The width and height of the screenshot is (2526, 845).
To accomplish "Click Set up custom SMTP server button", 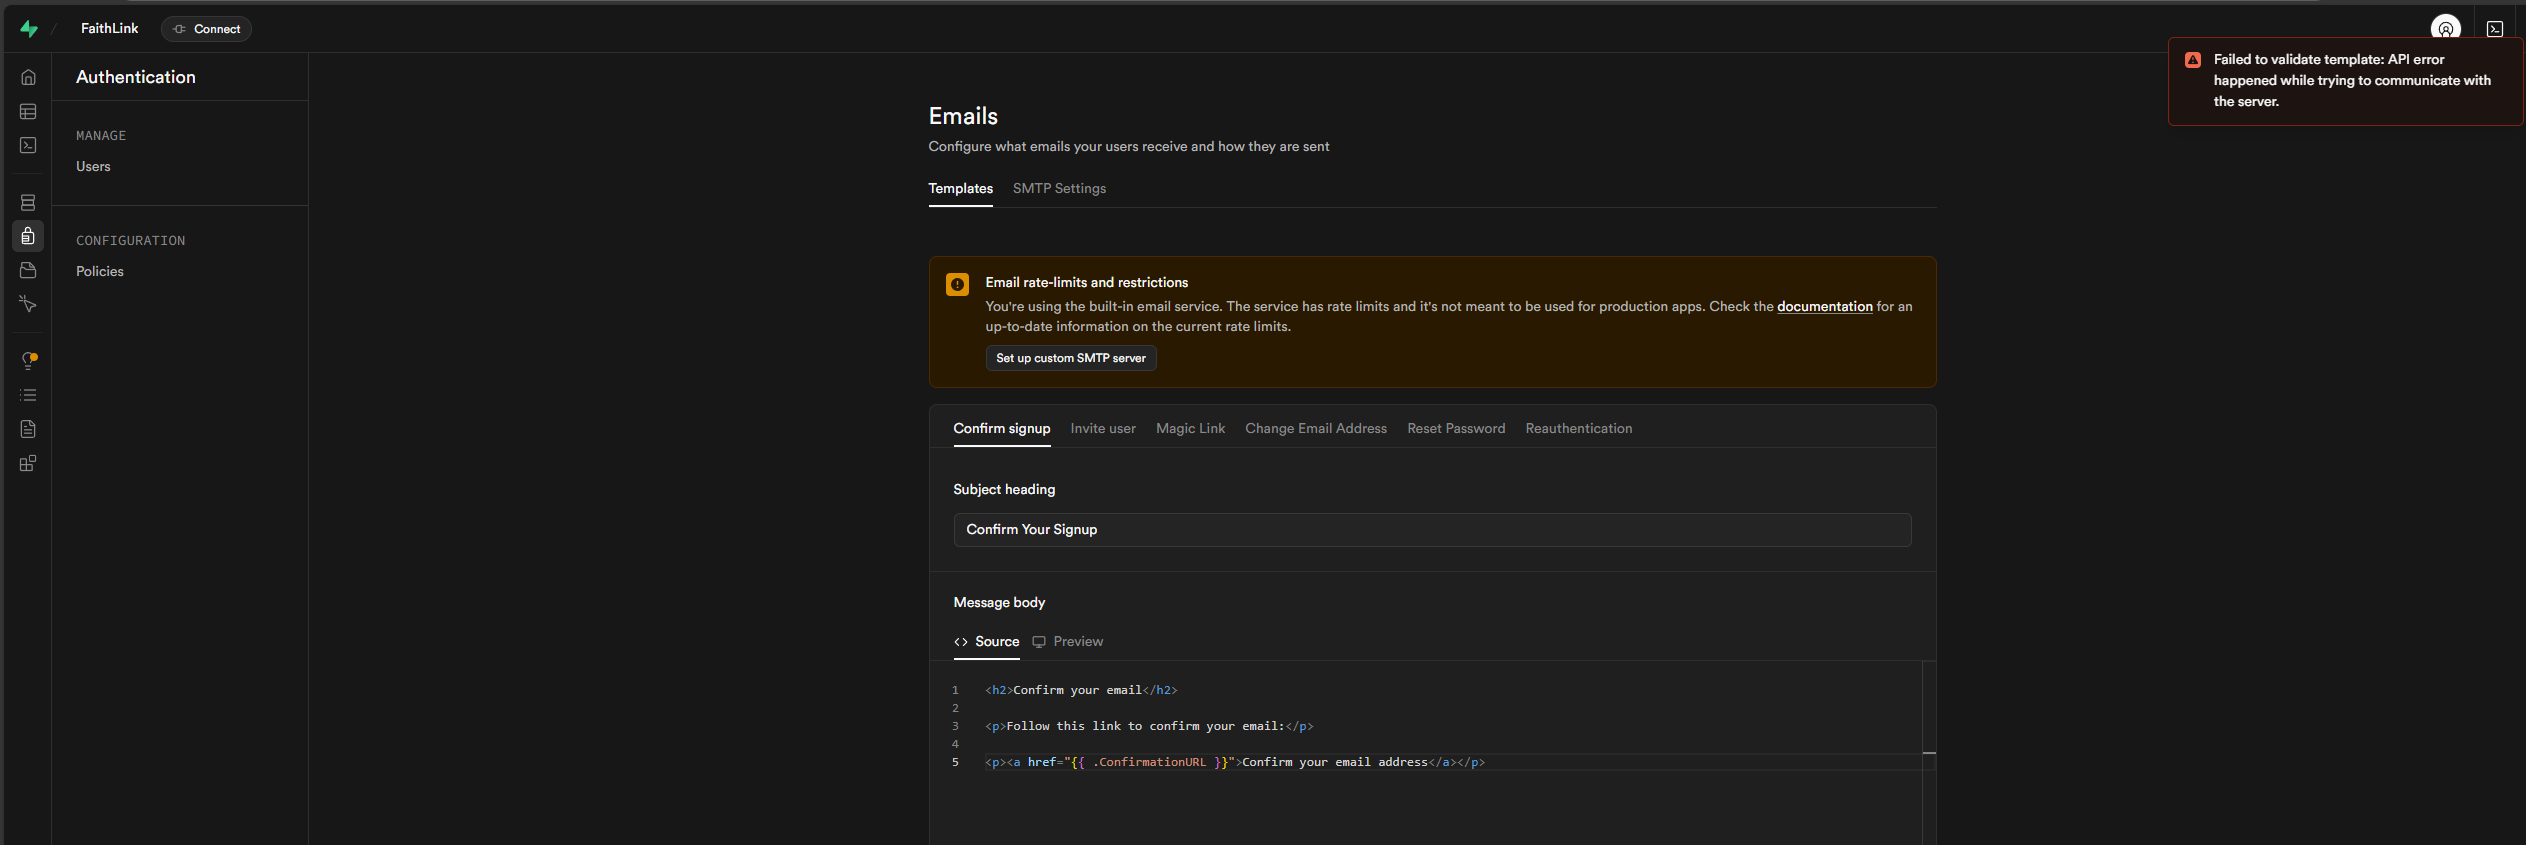I will click(x=1071, y=358).
